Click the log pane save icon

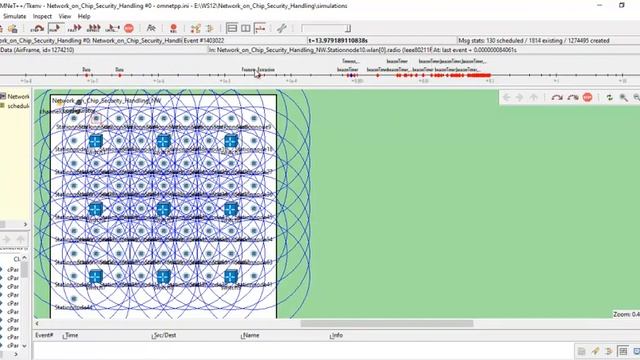582,351
